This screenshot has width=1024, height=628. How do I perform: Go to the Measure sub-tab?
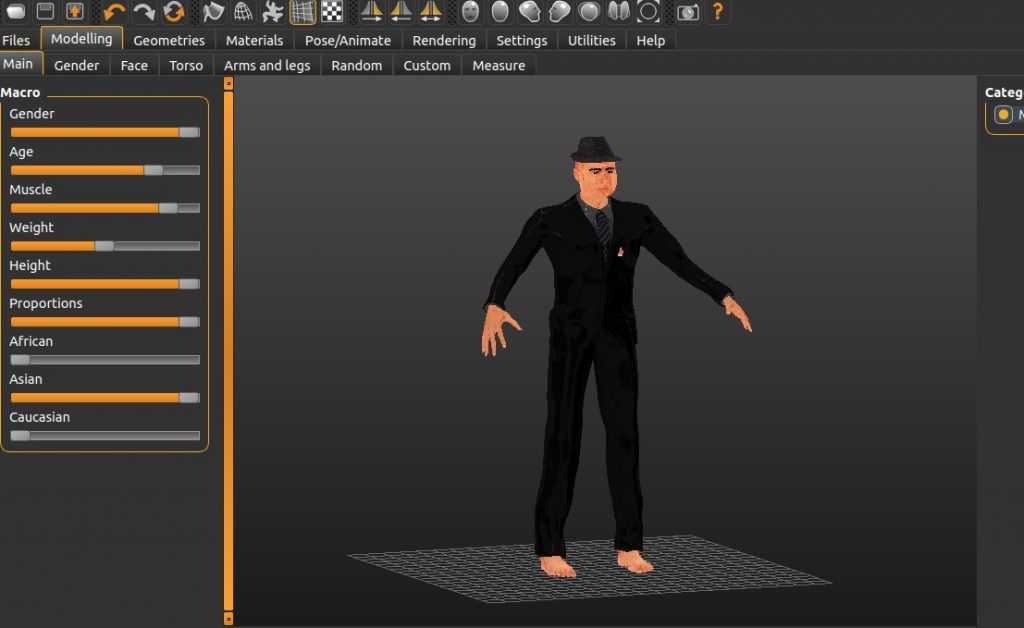498,66
